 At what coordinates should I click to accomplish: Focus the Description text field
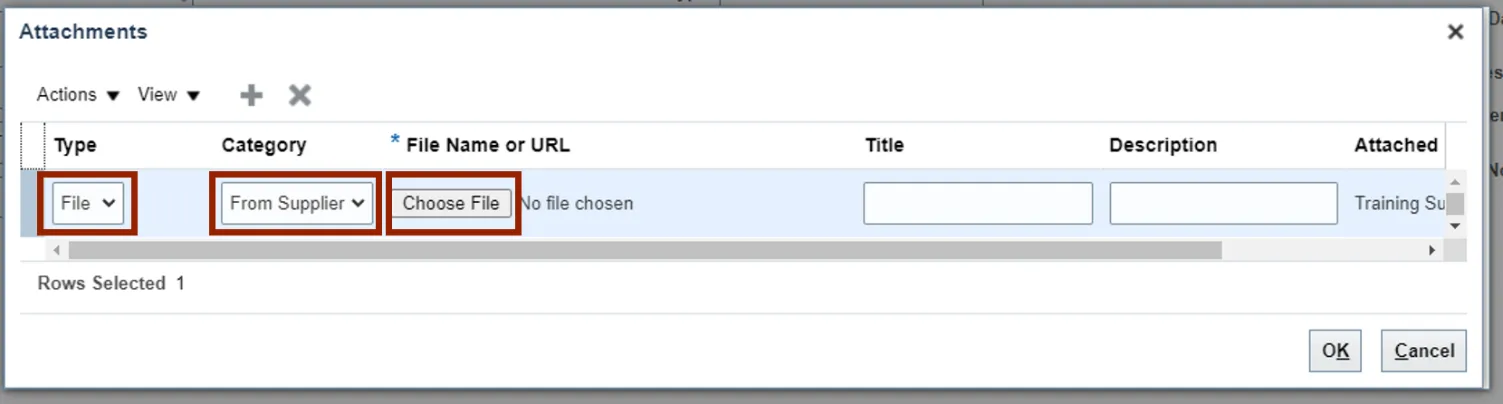[x=1223, y=203]
